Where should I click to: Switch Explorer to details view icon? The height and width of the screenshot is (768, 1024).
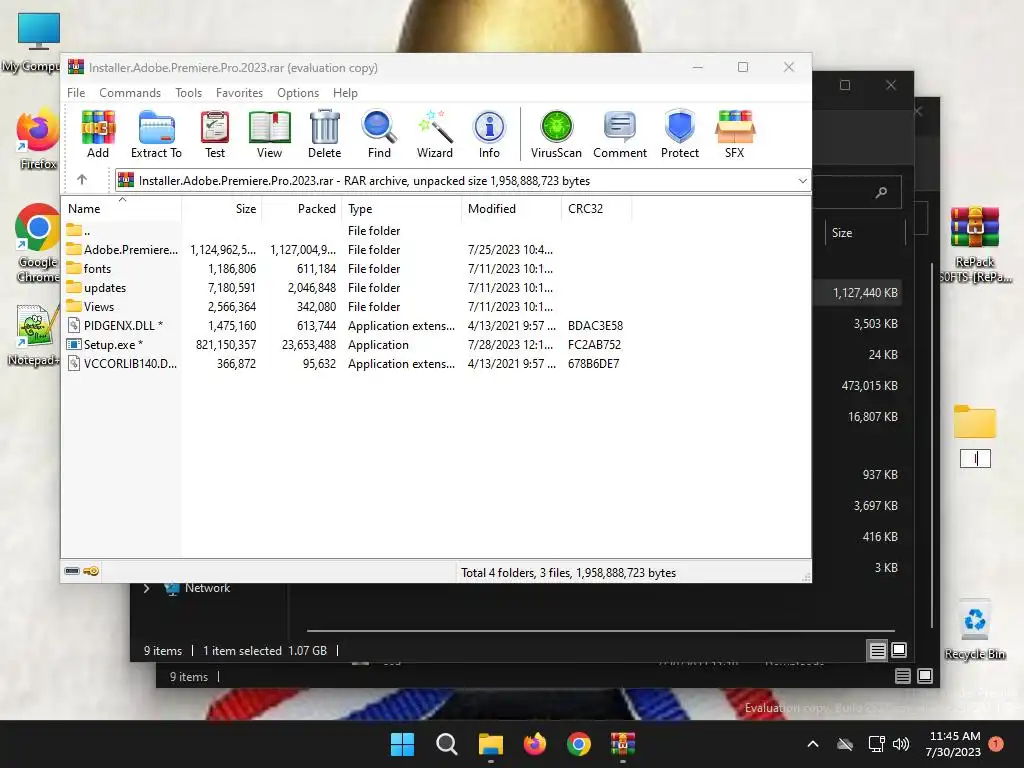[x=877, y=650]
